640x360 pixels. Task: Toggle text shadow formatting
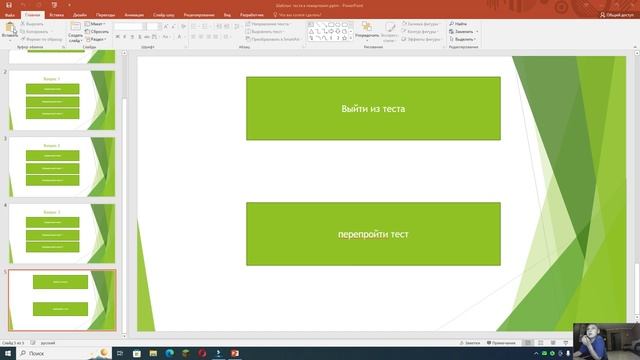pos(140,37)
